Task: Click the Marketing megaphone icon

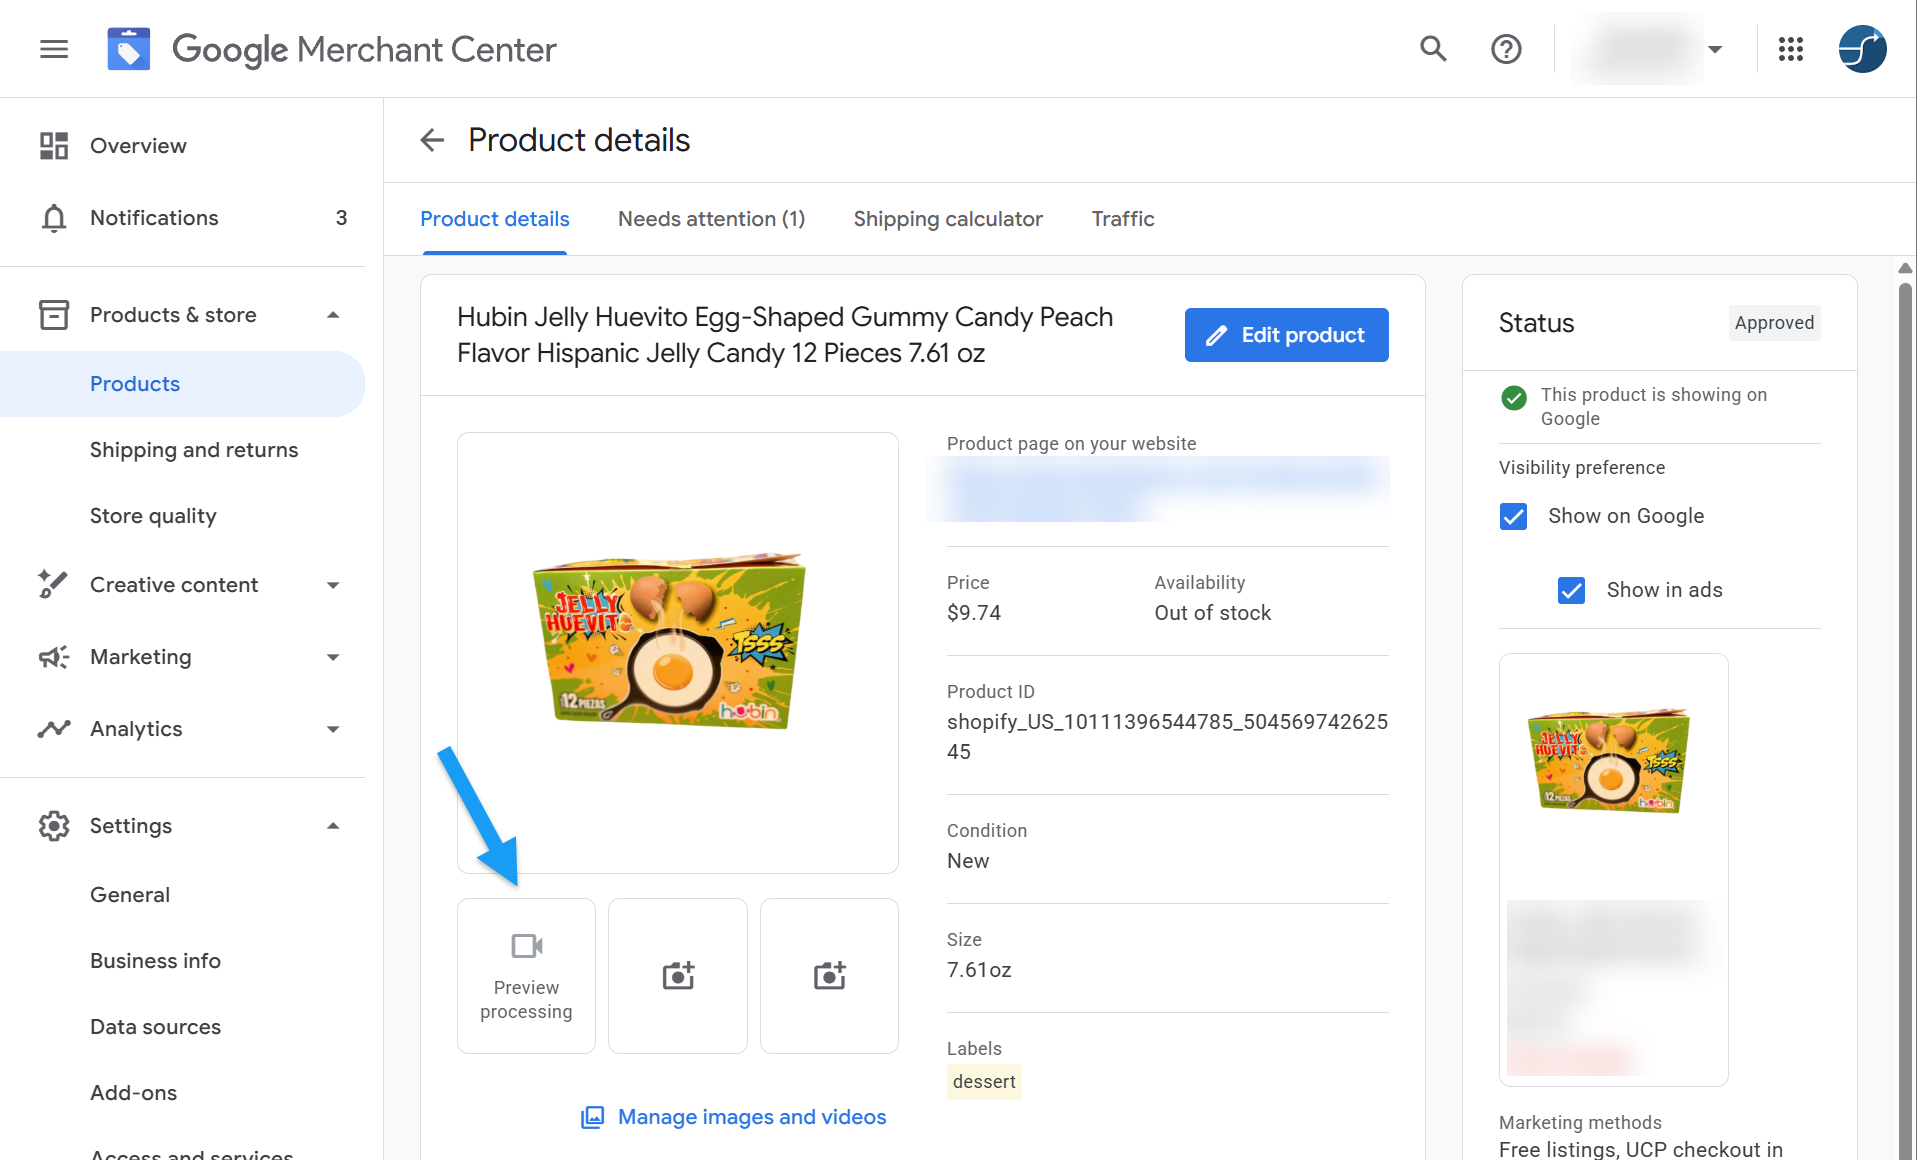Action: click(54, 657)
